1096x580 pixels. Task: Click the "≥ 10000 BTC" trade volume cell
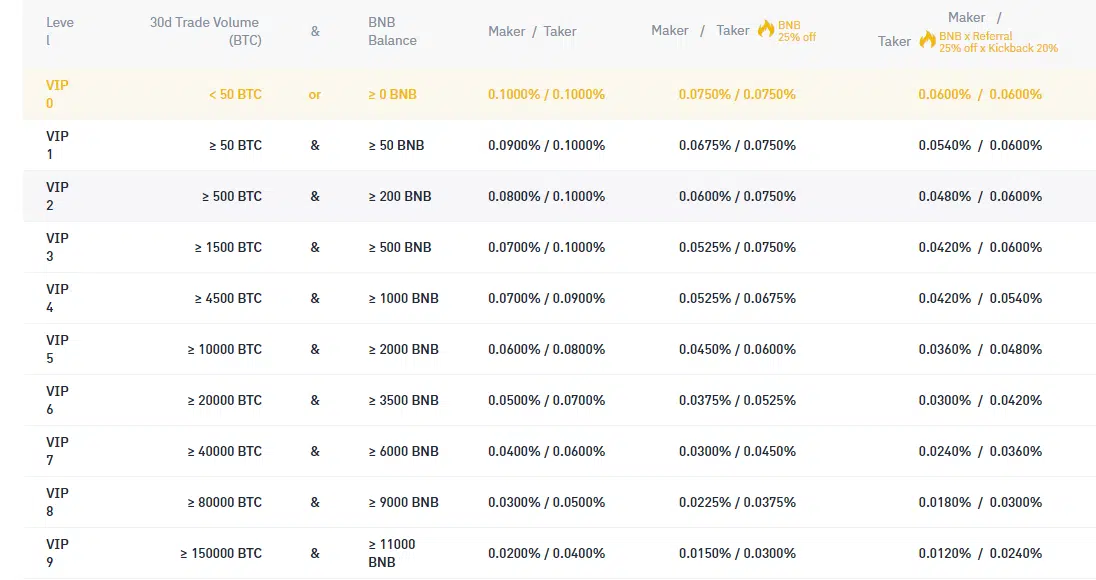[224, 349]
